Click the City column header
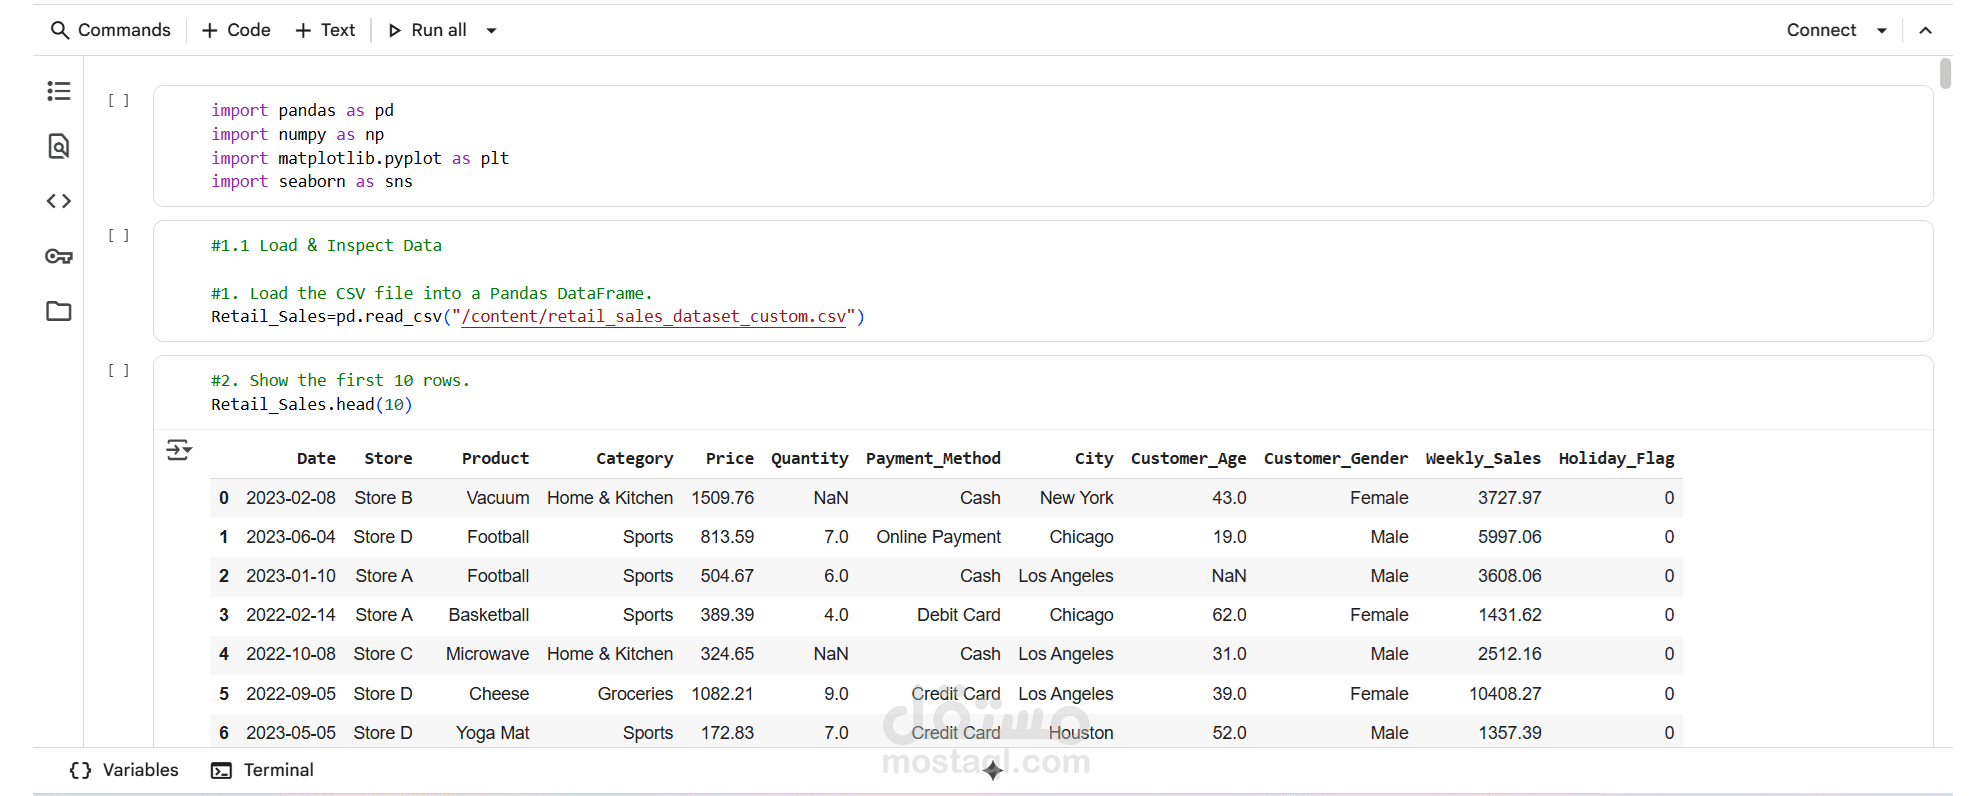Image resolution: width=1974 pixels, height=796 pixels. [x=1094, y=458]
